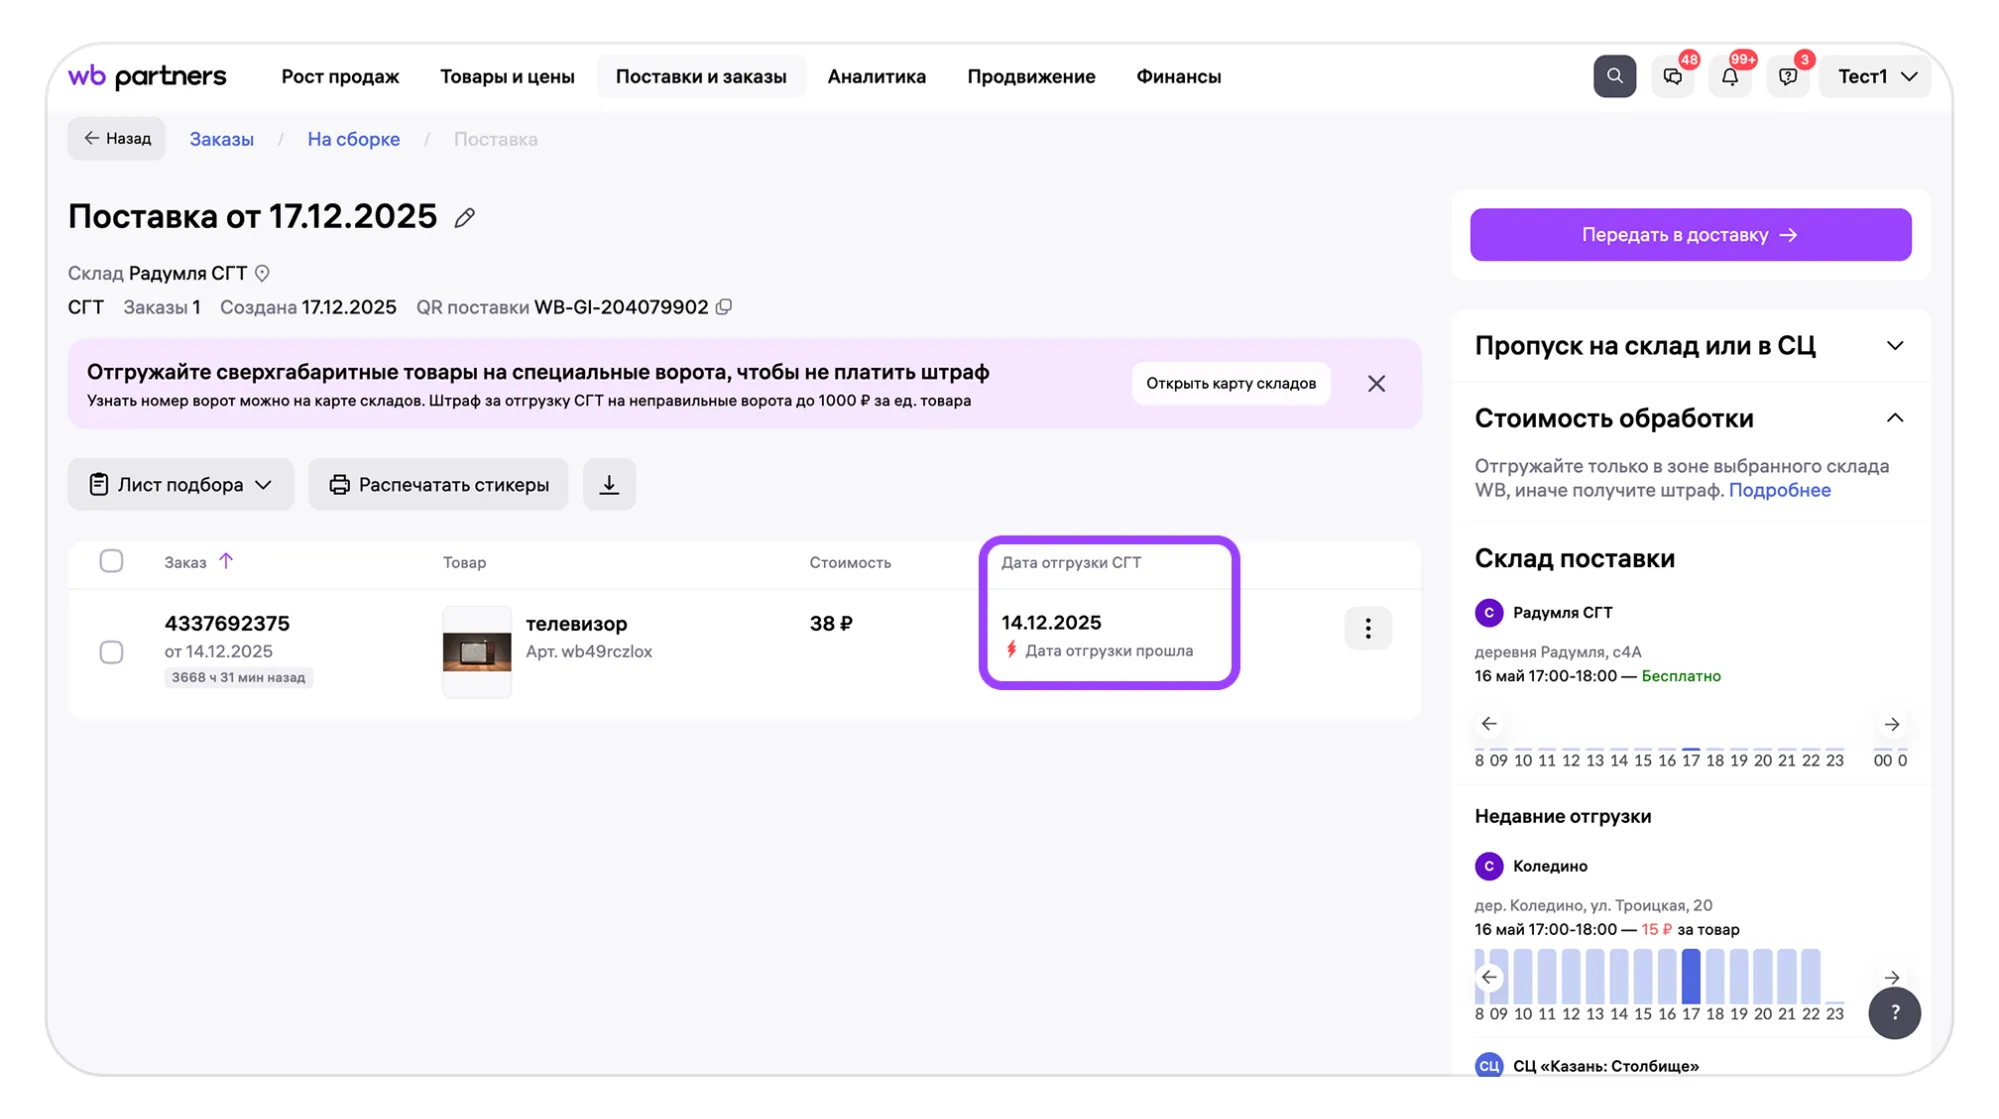
Task: Open support question icon with badge 3
Action: tap(1788, 77)
